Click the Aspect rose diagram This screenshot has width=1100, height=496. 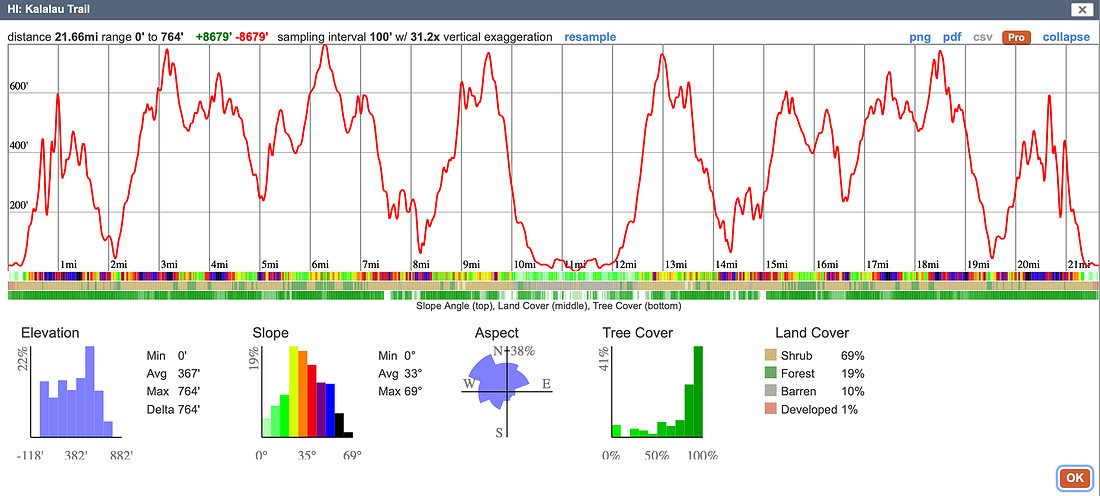click(505, 391)
